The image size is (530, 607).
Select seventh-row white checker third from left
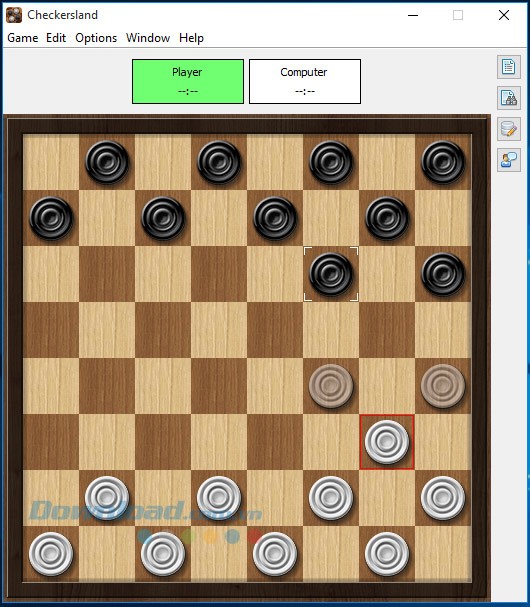(331, 498)
